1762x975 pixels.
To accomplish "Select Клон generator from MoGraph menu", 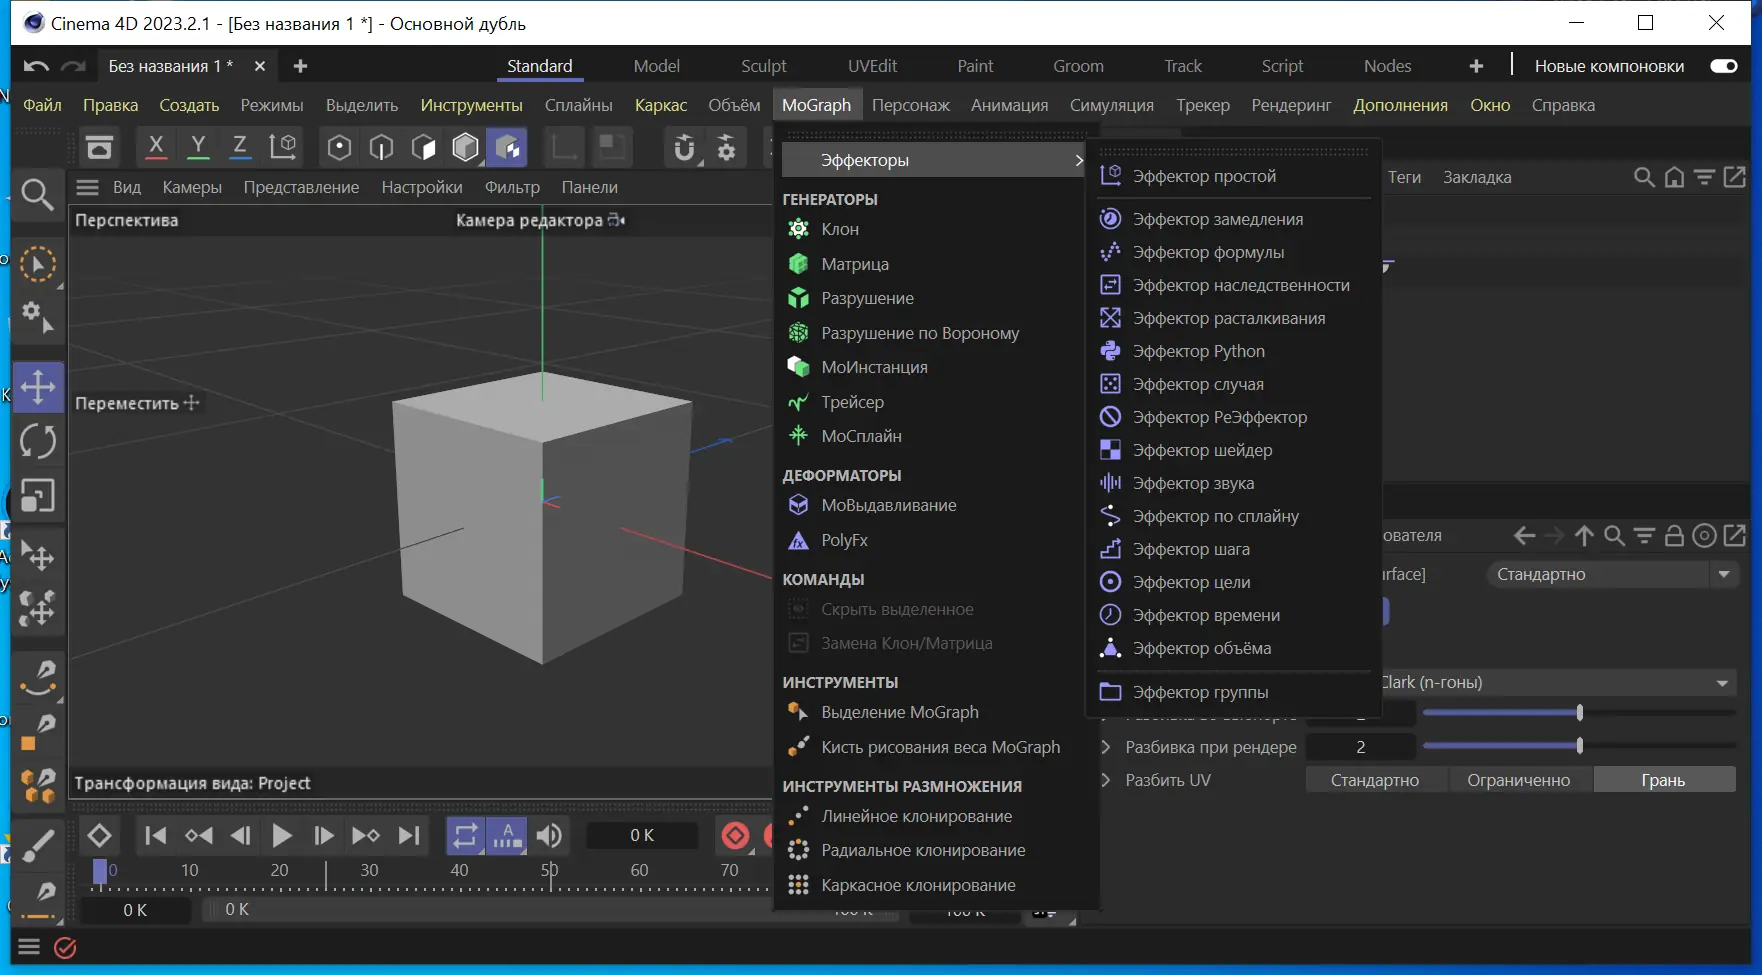I will click(840, 229).
